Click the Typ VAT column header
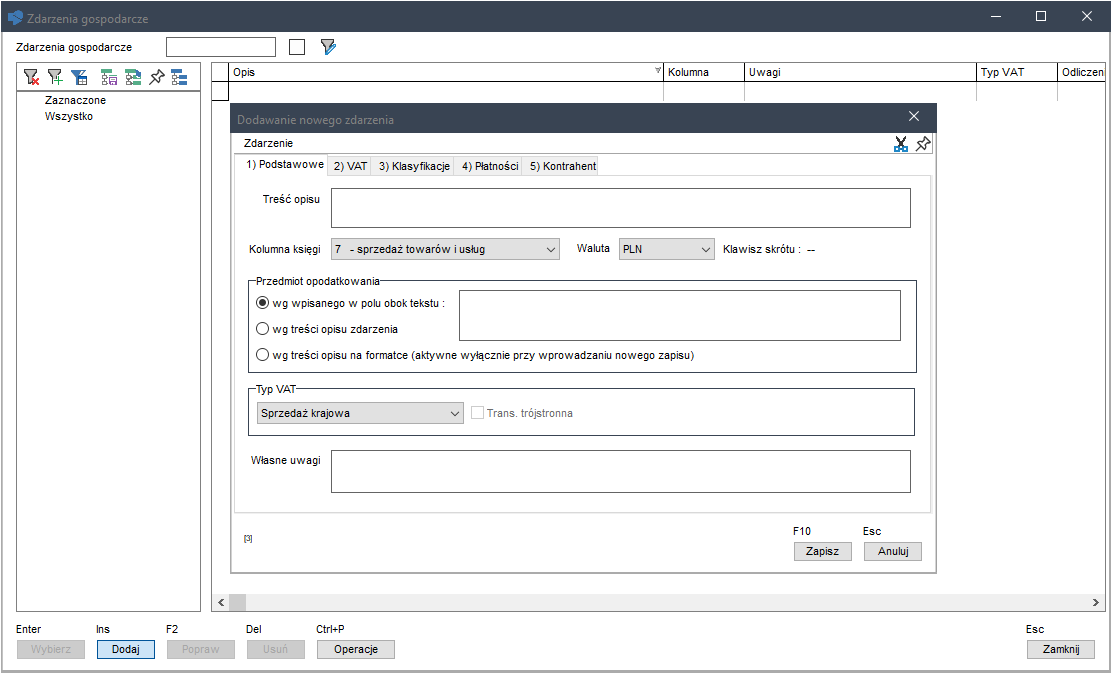Image resolution: width=1112 pixels, height=673 pixels. point(1017,72)
